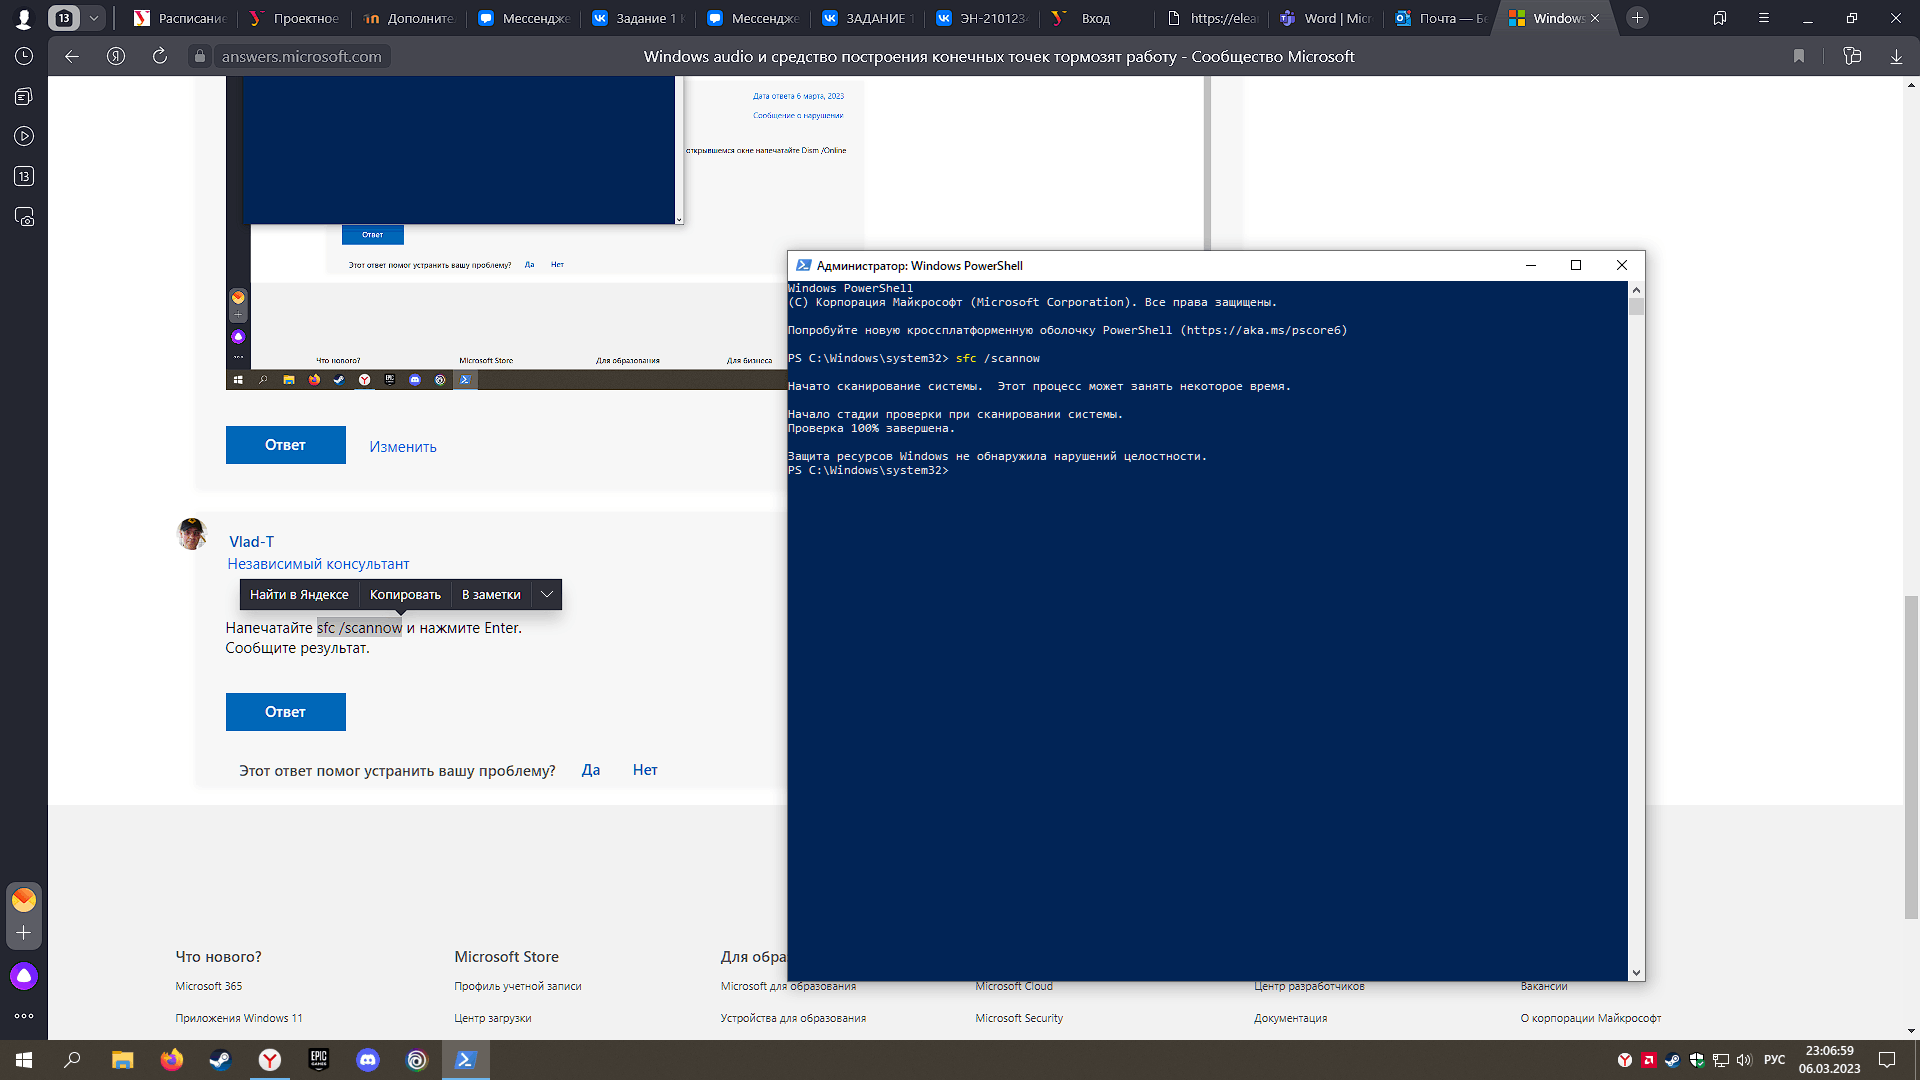This screenshot has height=1080, width=1920.
Task: Open Discord from taskbar
Action: click(368, 1060)
